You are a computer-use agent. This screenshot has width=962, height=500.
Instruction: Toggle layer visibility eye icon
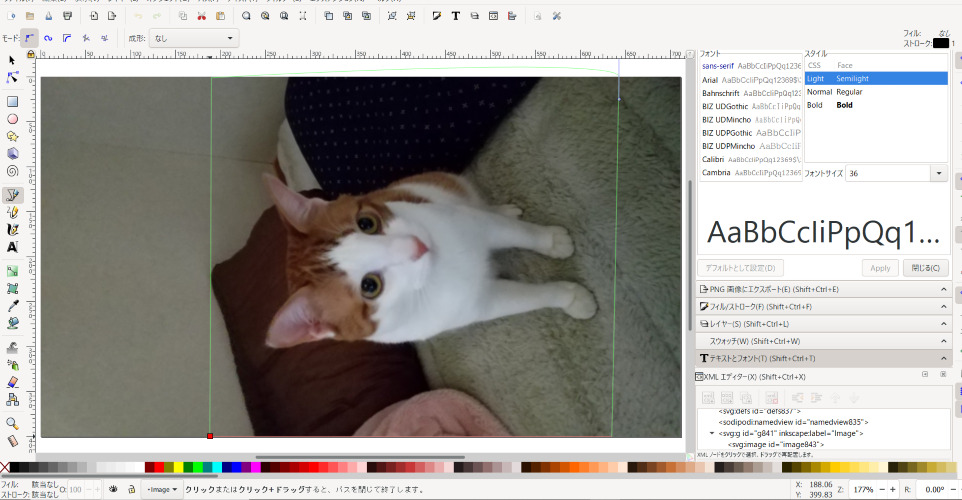(x=113, y=489)
